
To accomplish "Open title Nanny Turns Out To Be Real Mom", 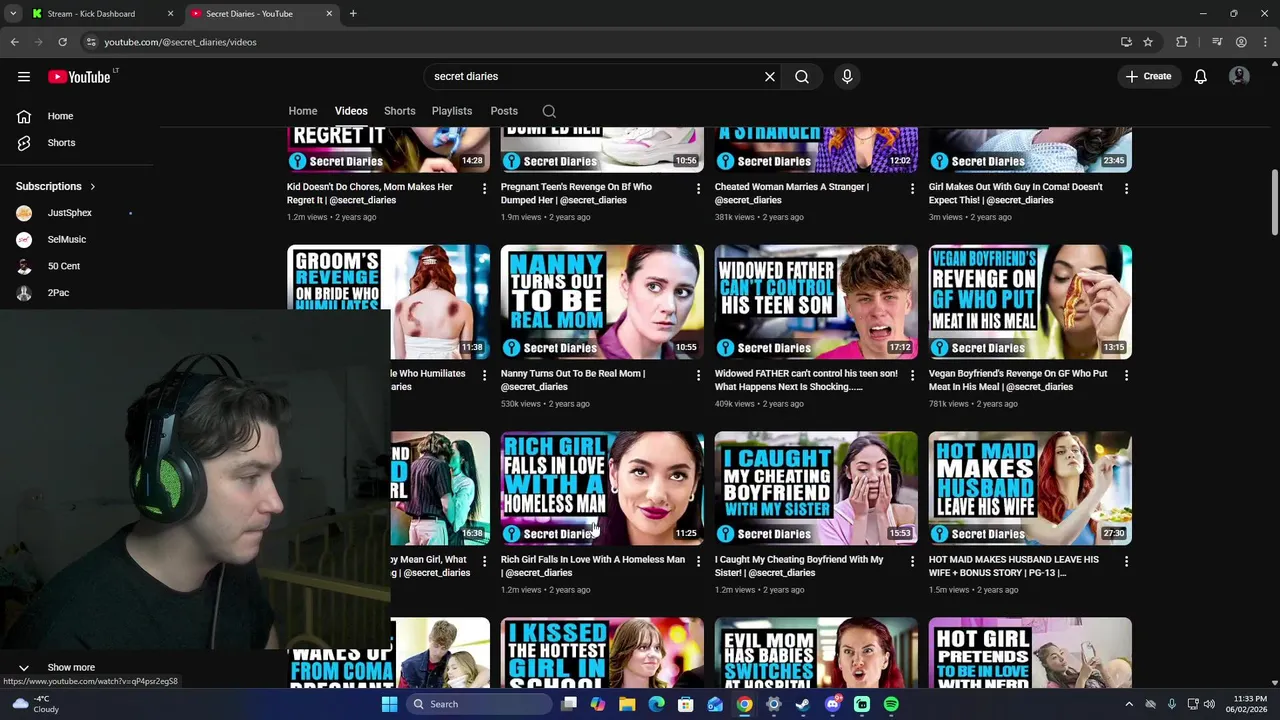I will point(573,380).
